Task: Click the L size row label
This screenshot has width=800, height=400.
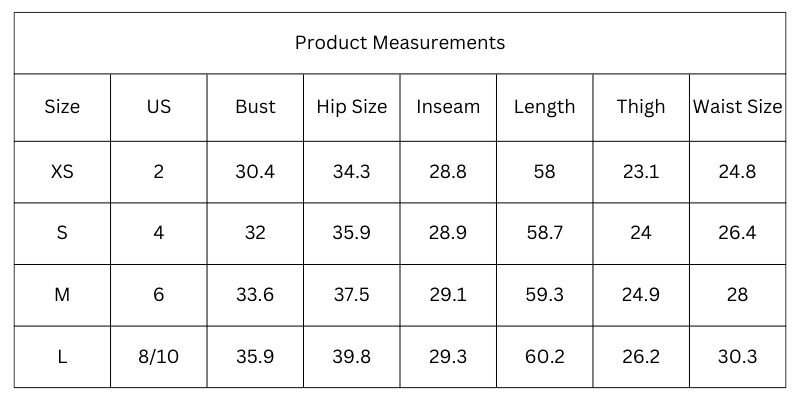Action: point(62,357)
